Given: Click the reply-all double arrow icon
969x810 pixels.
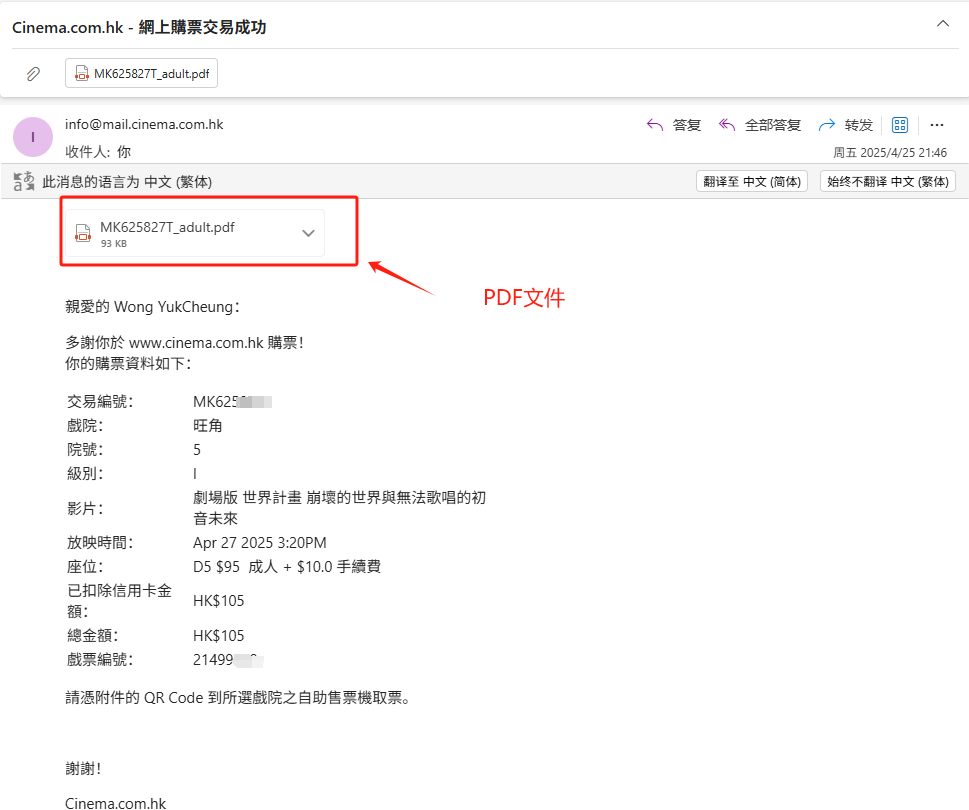Looking at the screenshot, I should [728, 125].
